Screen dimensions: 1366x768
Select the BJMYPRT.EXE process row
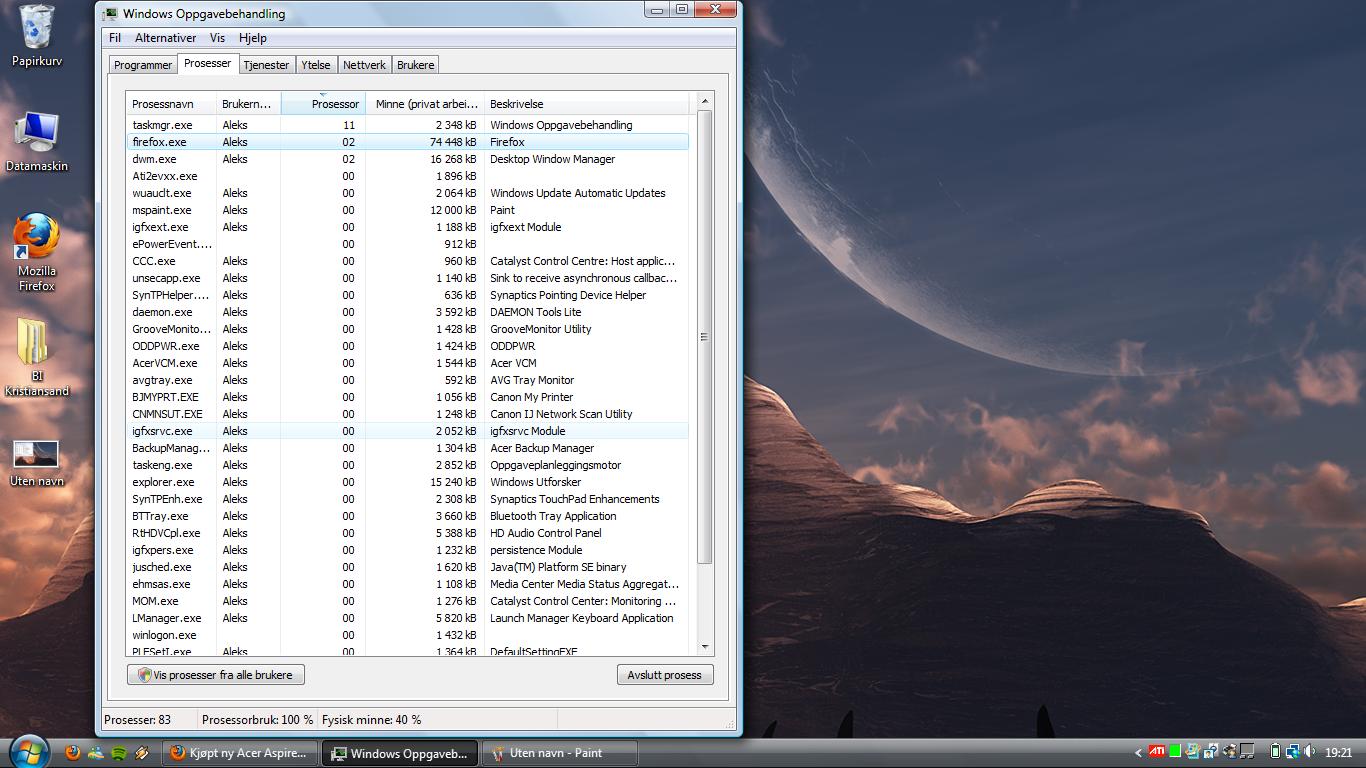408,397
